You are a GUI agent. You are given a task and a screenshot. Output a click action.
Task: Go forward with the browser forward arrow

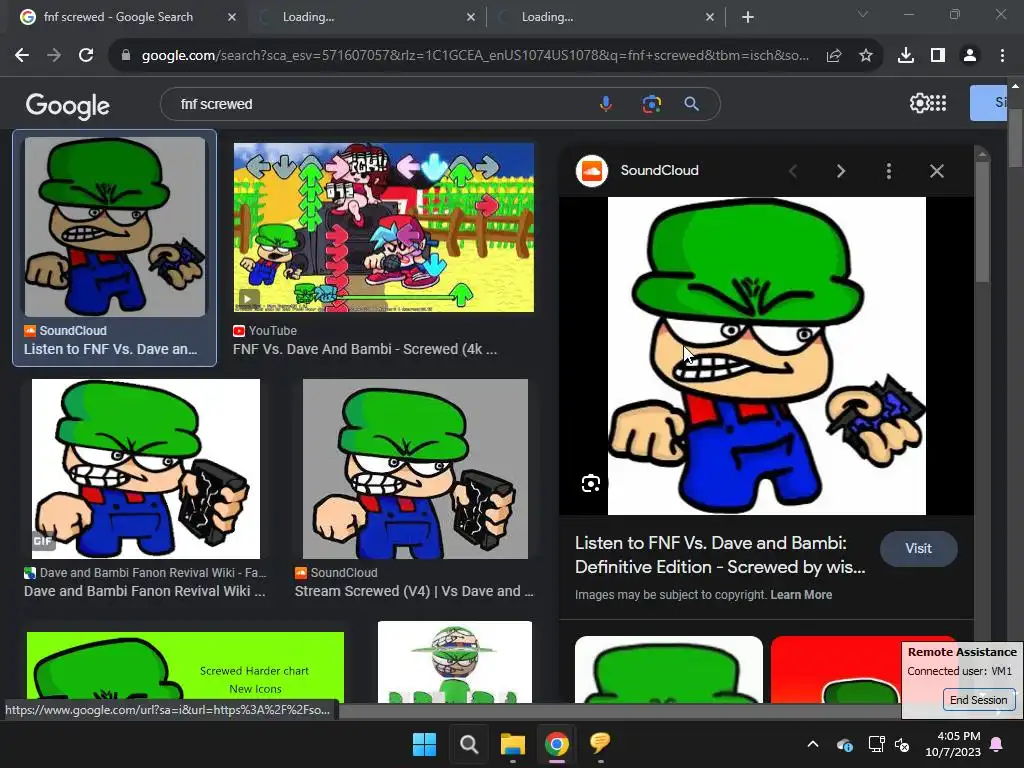(54, 56)
